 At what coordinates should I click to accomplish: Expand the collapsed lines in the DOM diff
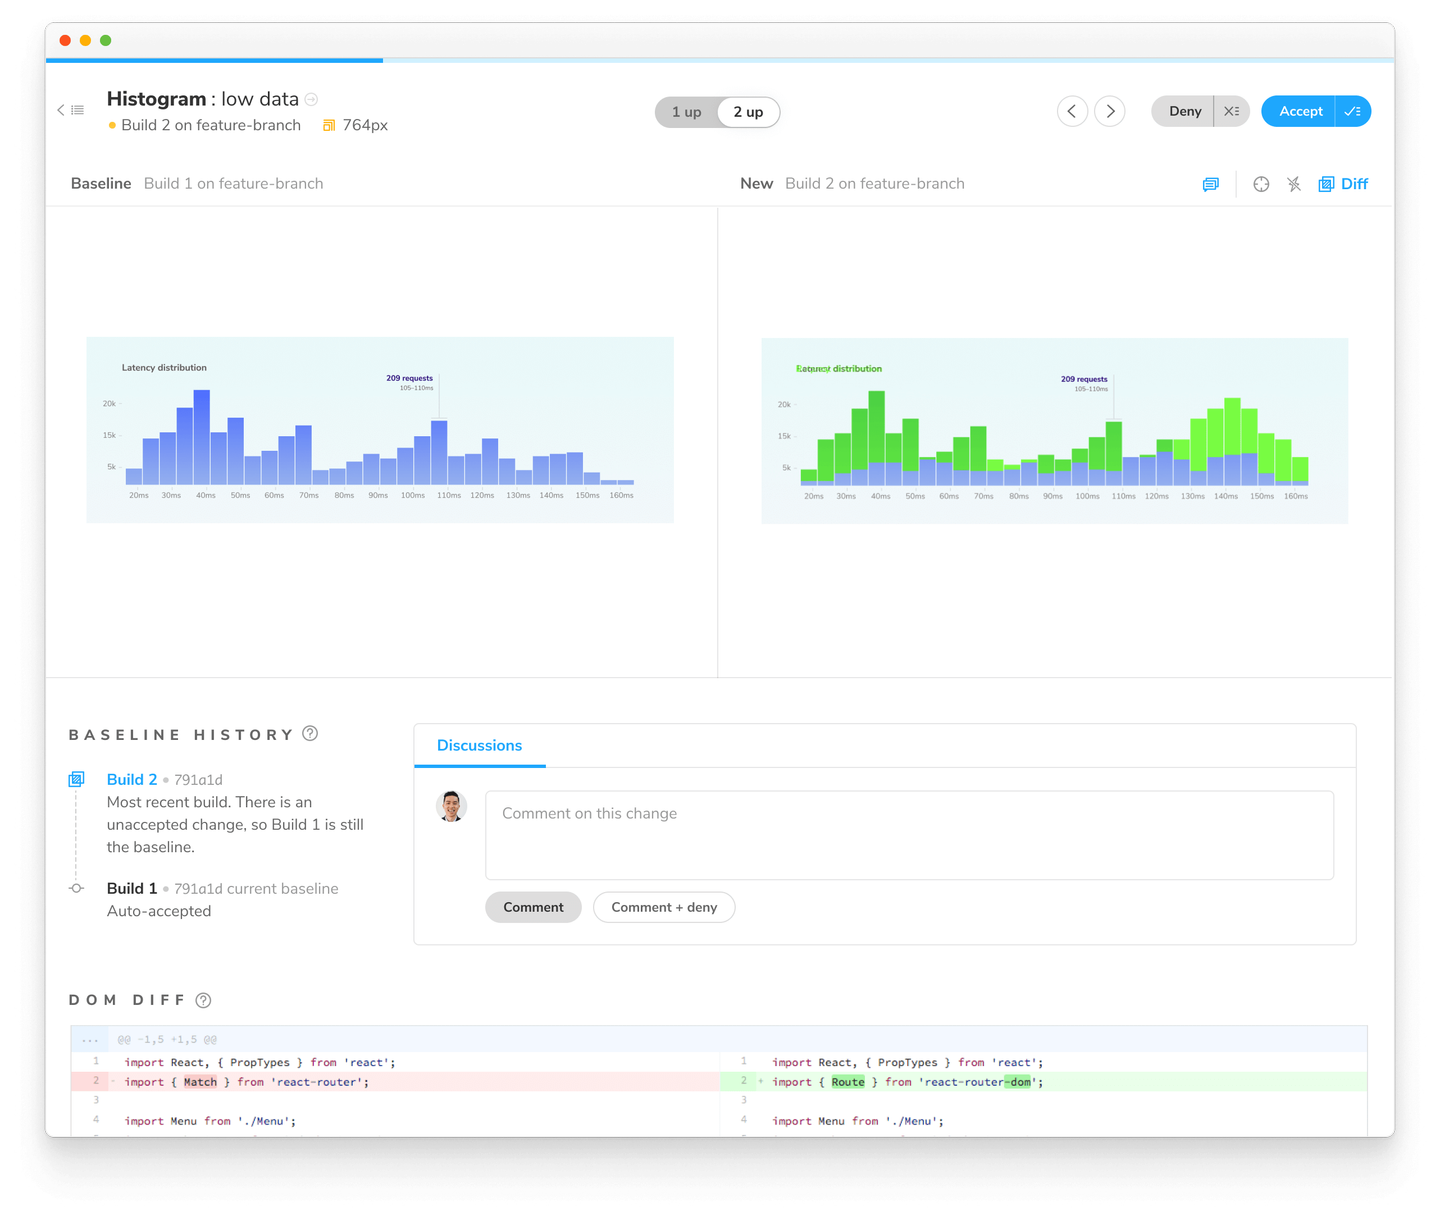point(90,1039)
